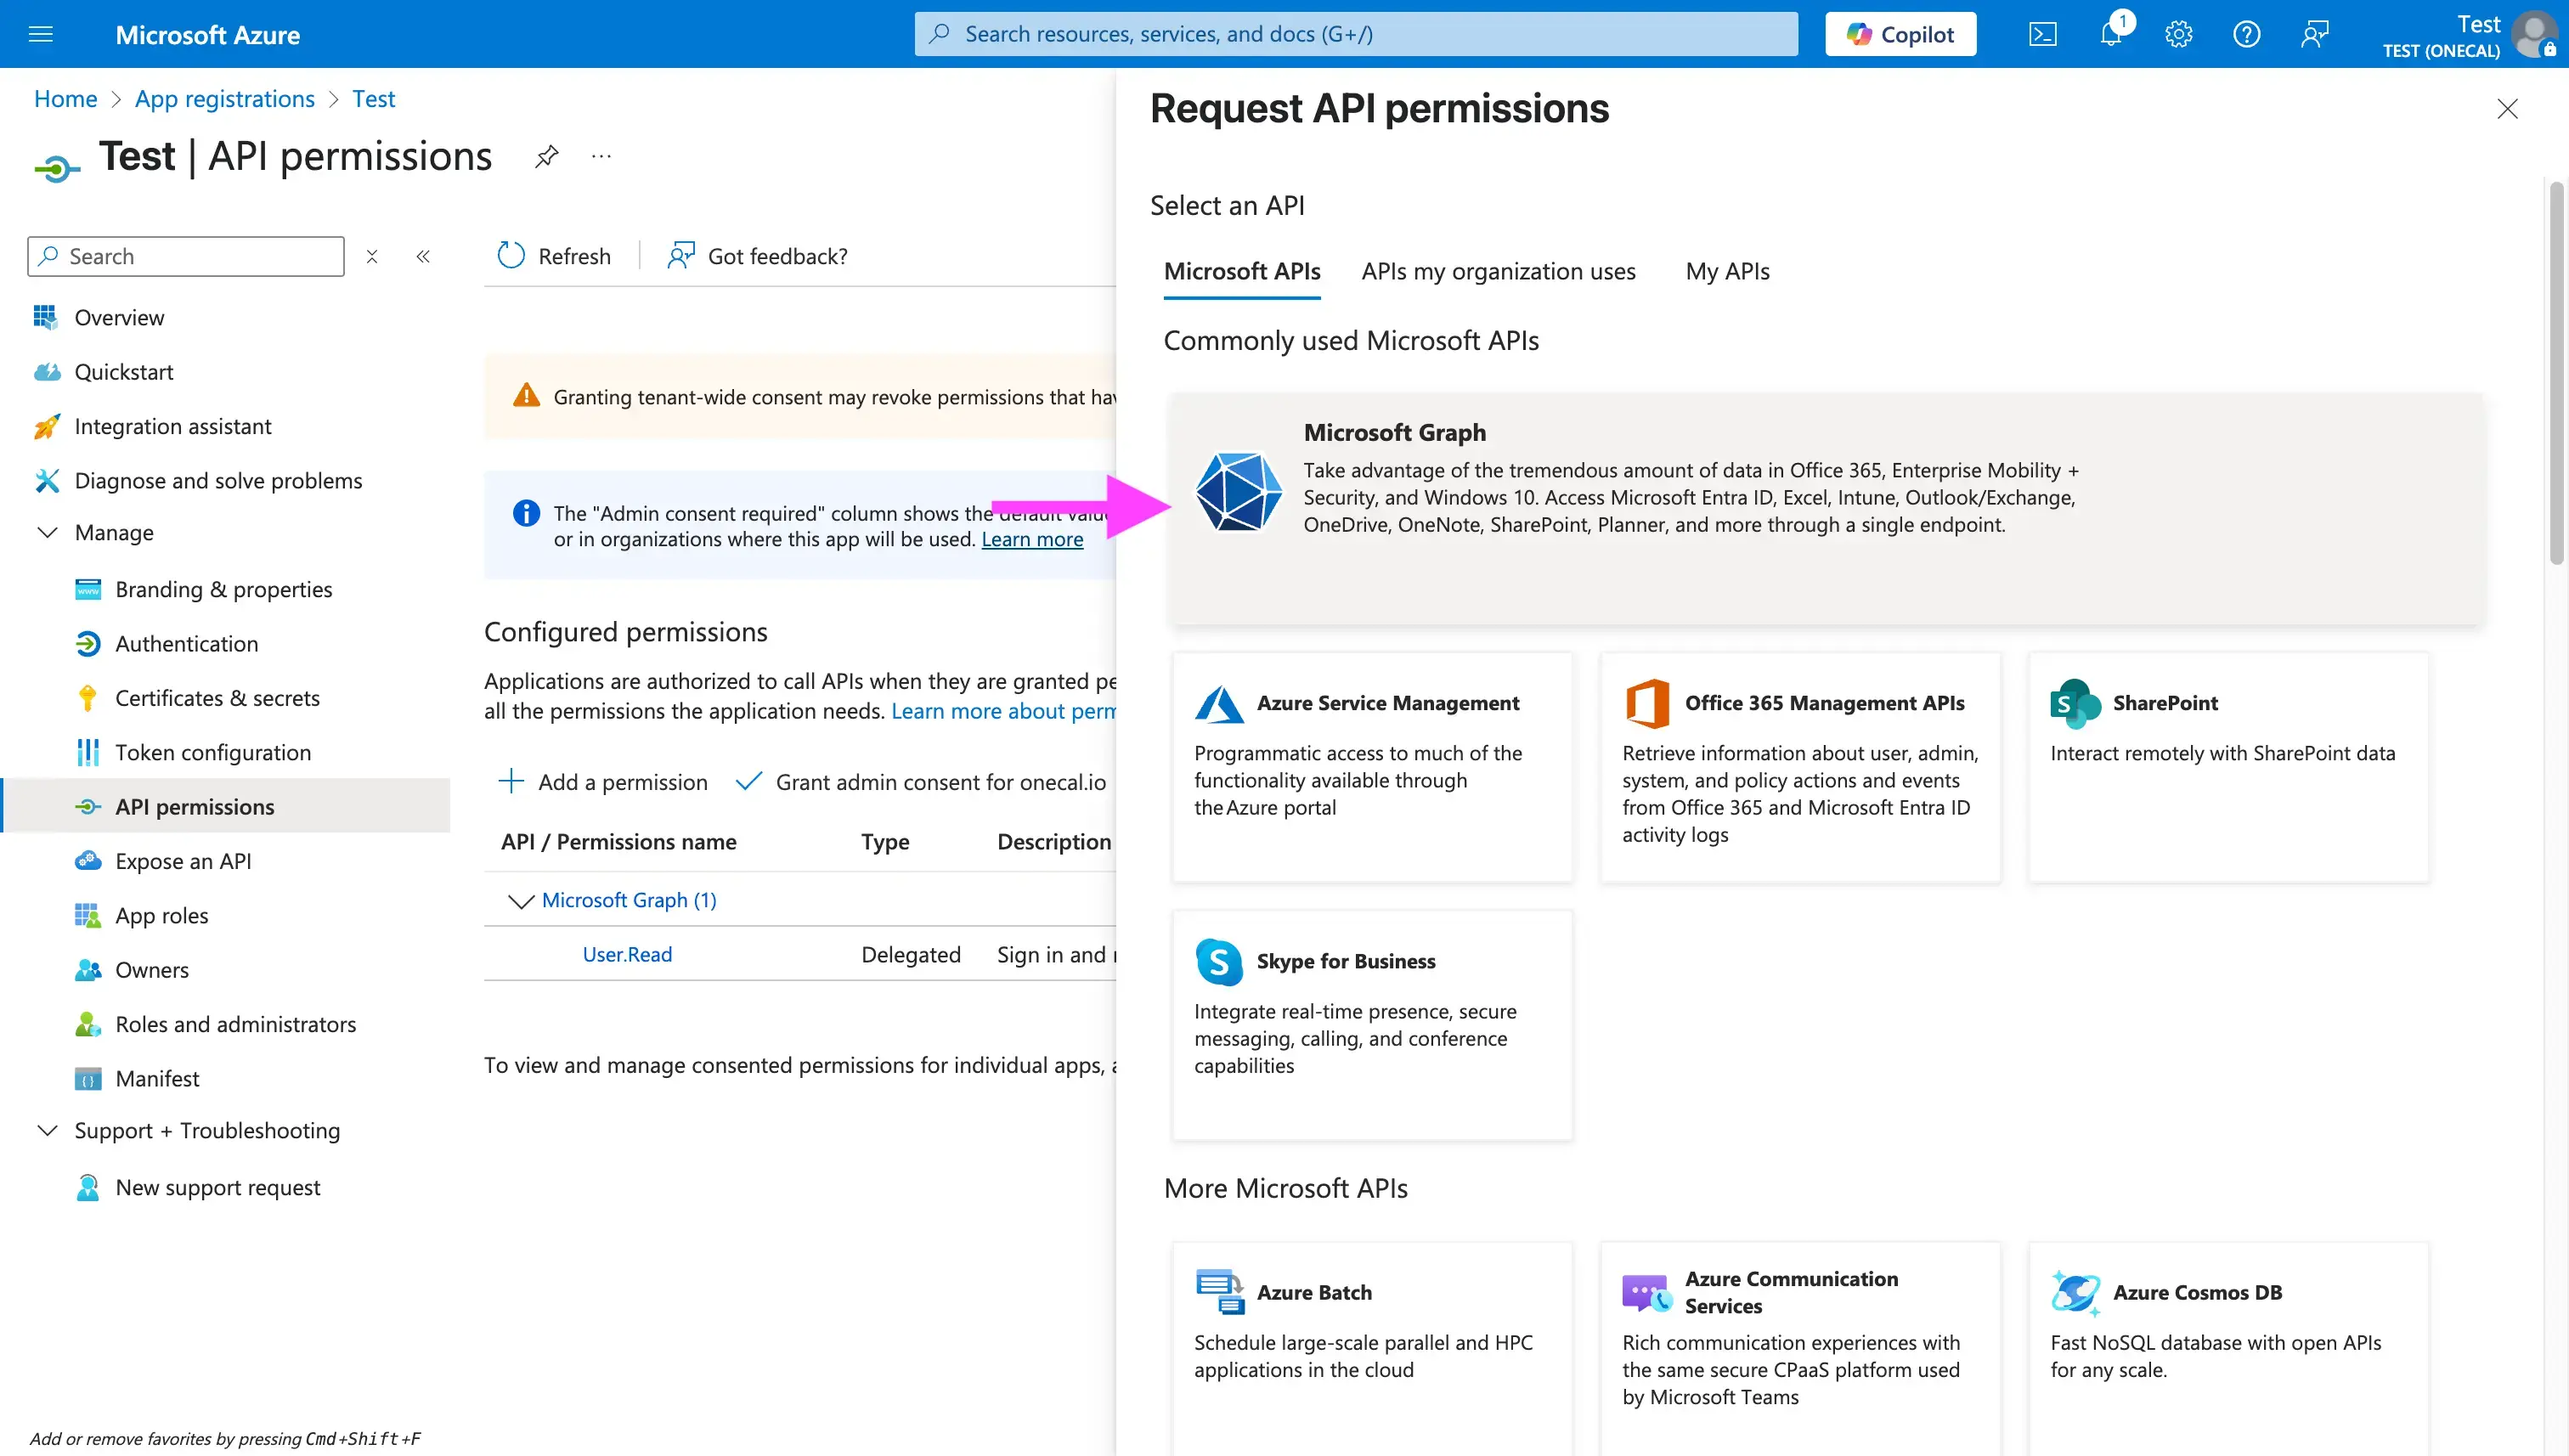
Task: Open the User.Read permission link
Action: [627, 954]
